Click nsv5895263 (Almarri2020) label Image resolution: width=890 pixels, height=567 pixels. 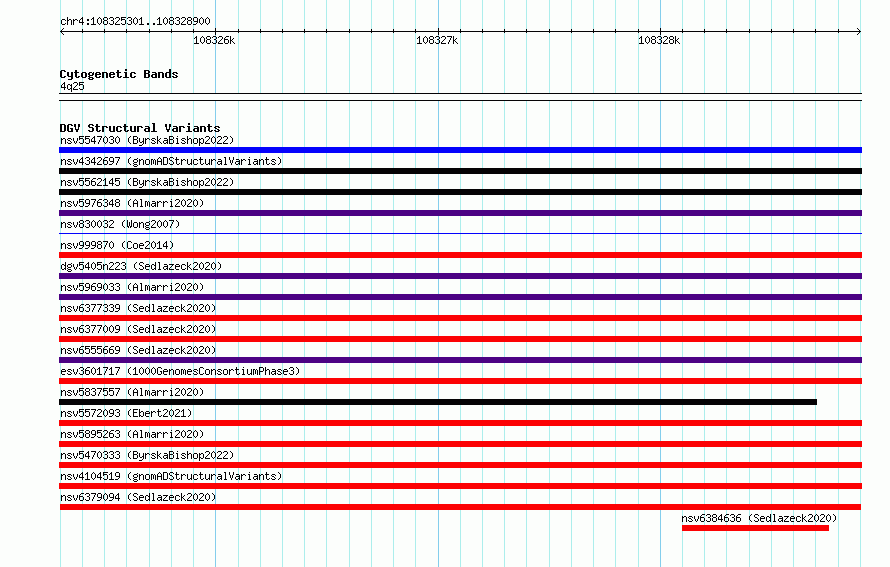[132, 434]
